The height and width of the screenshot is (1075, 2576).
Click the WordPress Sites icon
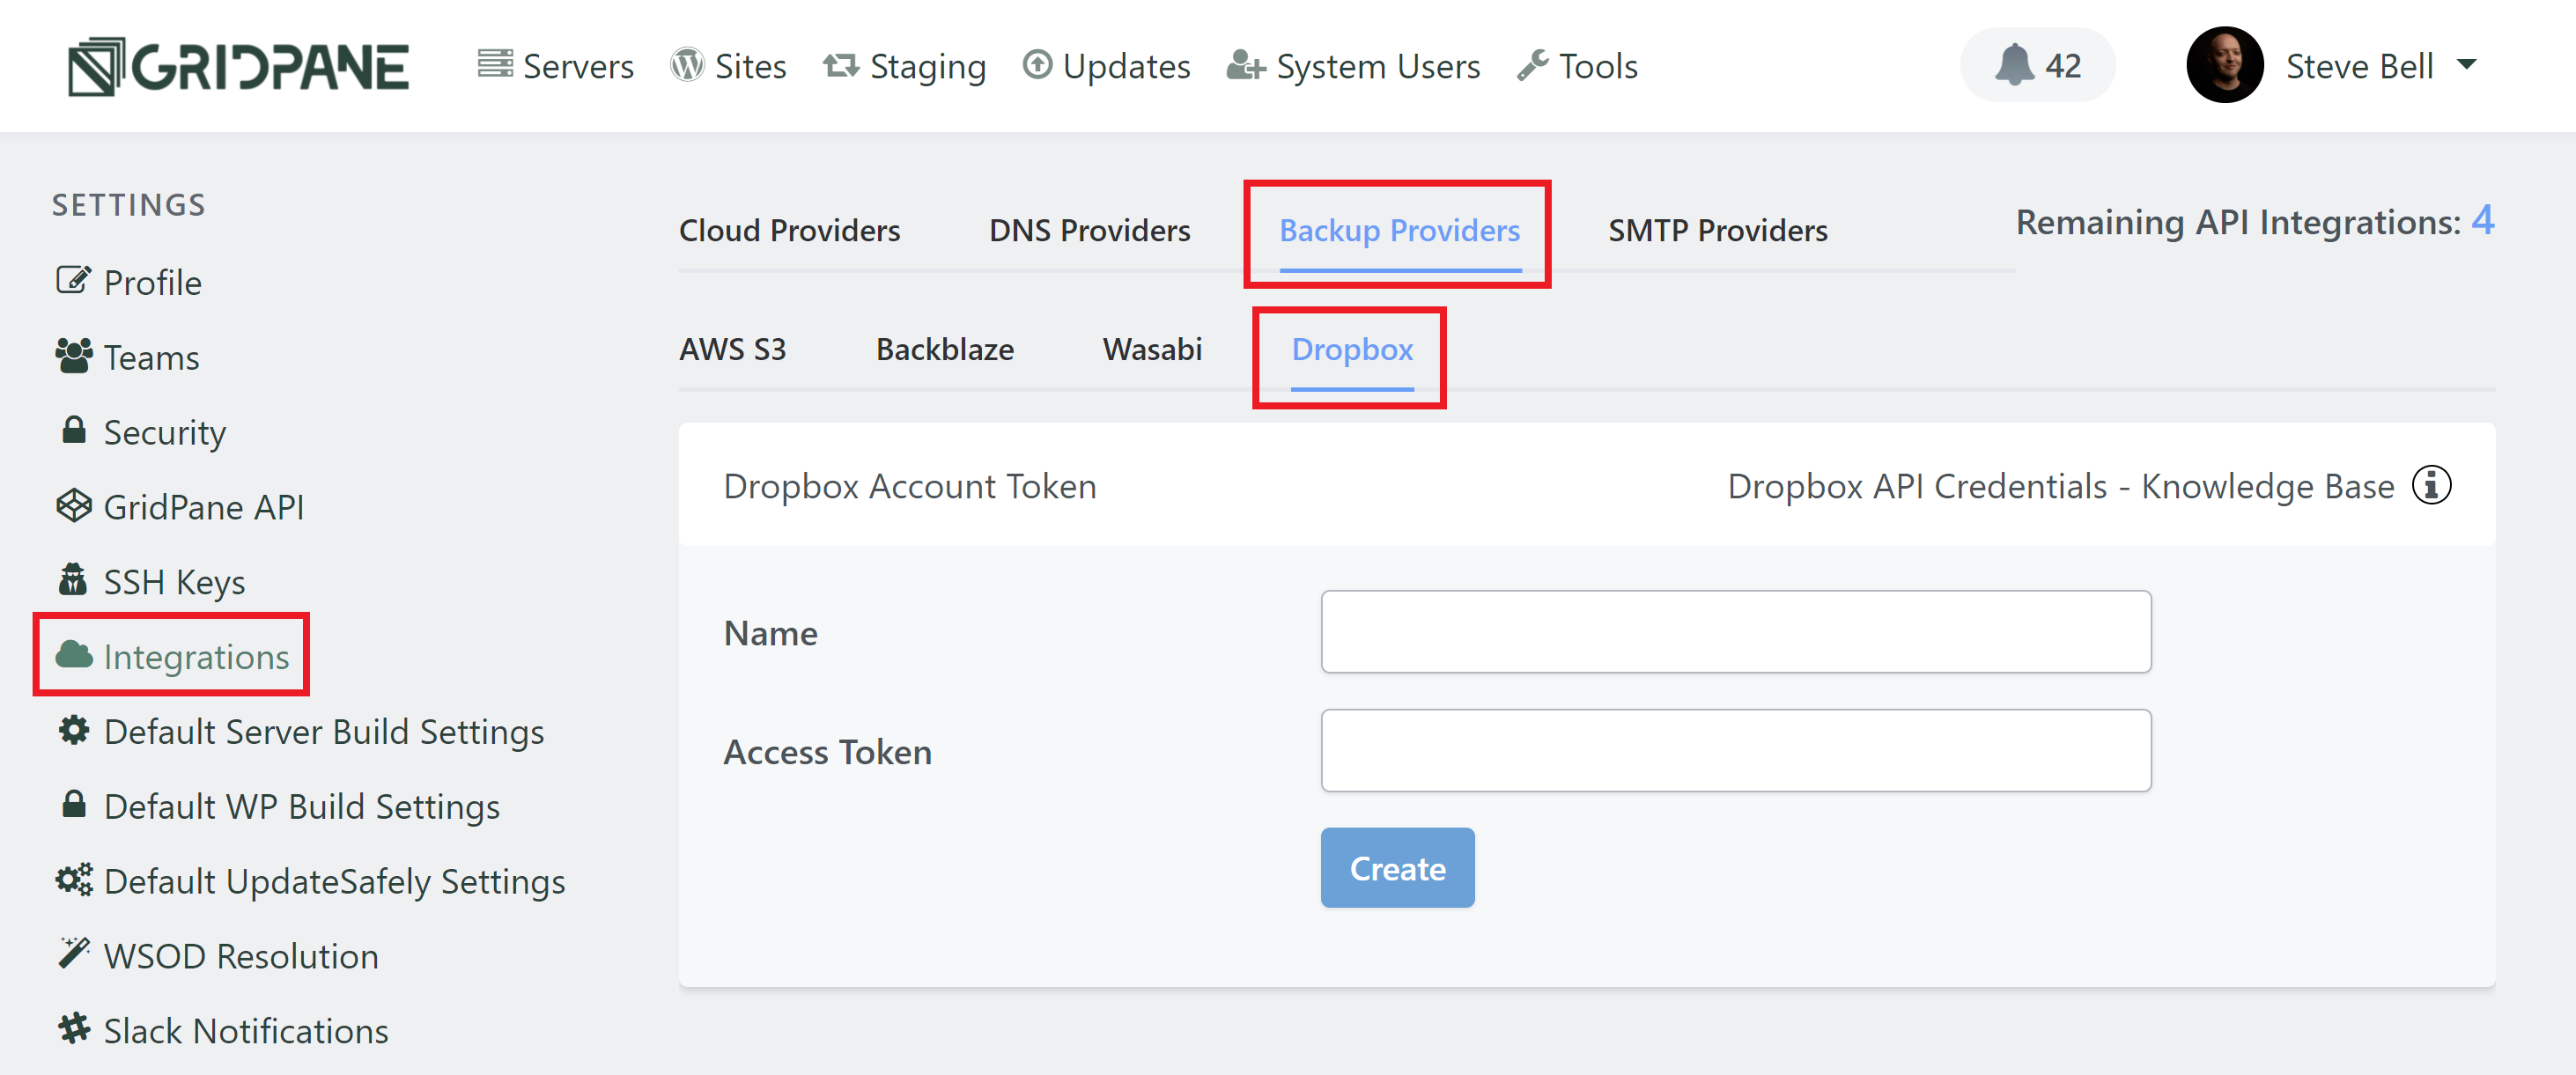click(687, 64)
